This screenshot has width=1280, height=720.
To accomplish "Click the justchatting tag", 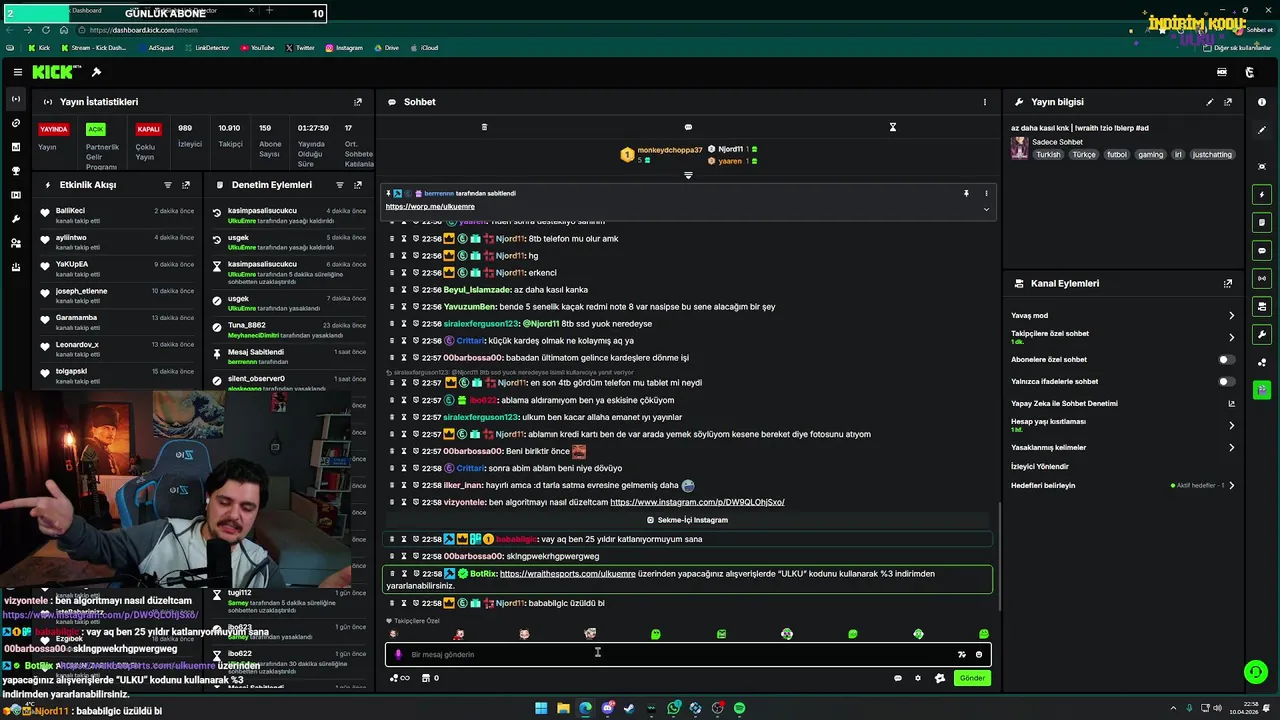I will 1213,155.
